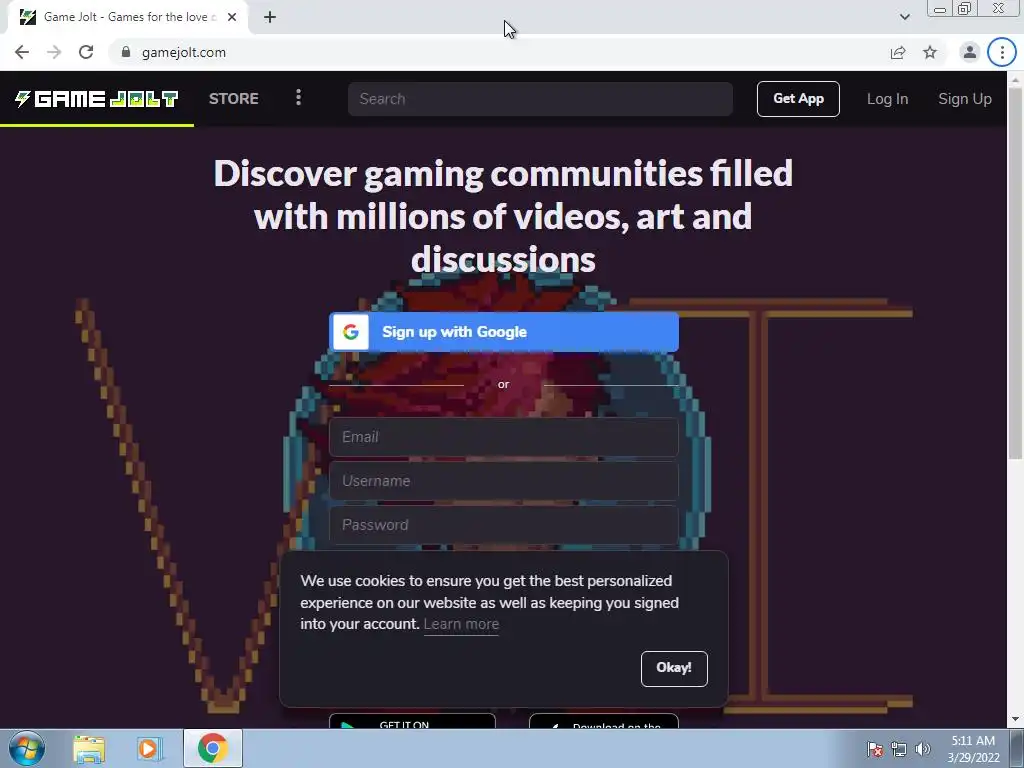Click the Game Jolt logo
The height and width of the screenshot is (768, 1024).
click(x=97, y=99)
